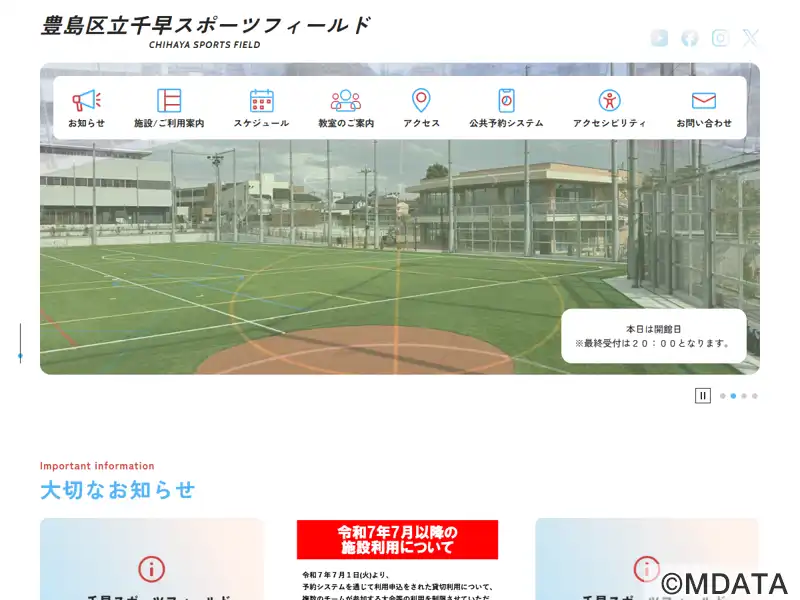The image size is (800, 600).
Task: Open the X (Twitter) social icon
Action: click(x=751, y=38)
